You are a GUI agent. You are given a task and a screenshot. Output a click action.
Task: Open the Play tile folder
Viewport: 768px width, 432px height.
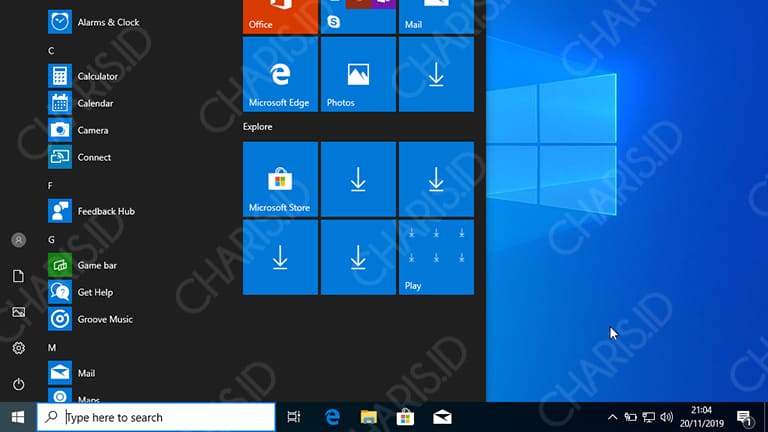pyautogui.click(x=436, y=257)
